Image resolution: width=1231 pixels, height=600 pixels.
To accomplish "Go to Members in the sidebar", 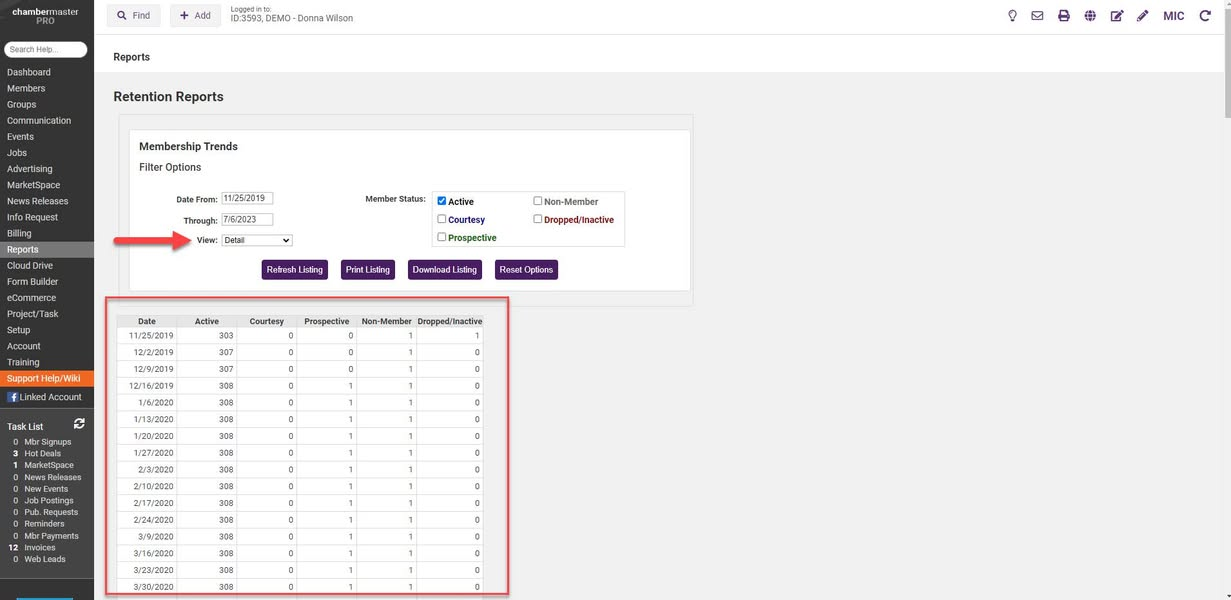I will (x=26, y=88).
